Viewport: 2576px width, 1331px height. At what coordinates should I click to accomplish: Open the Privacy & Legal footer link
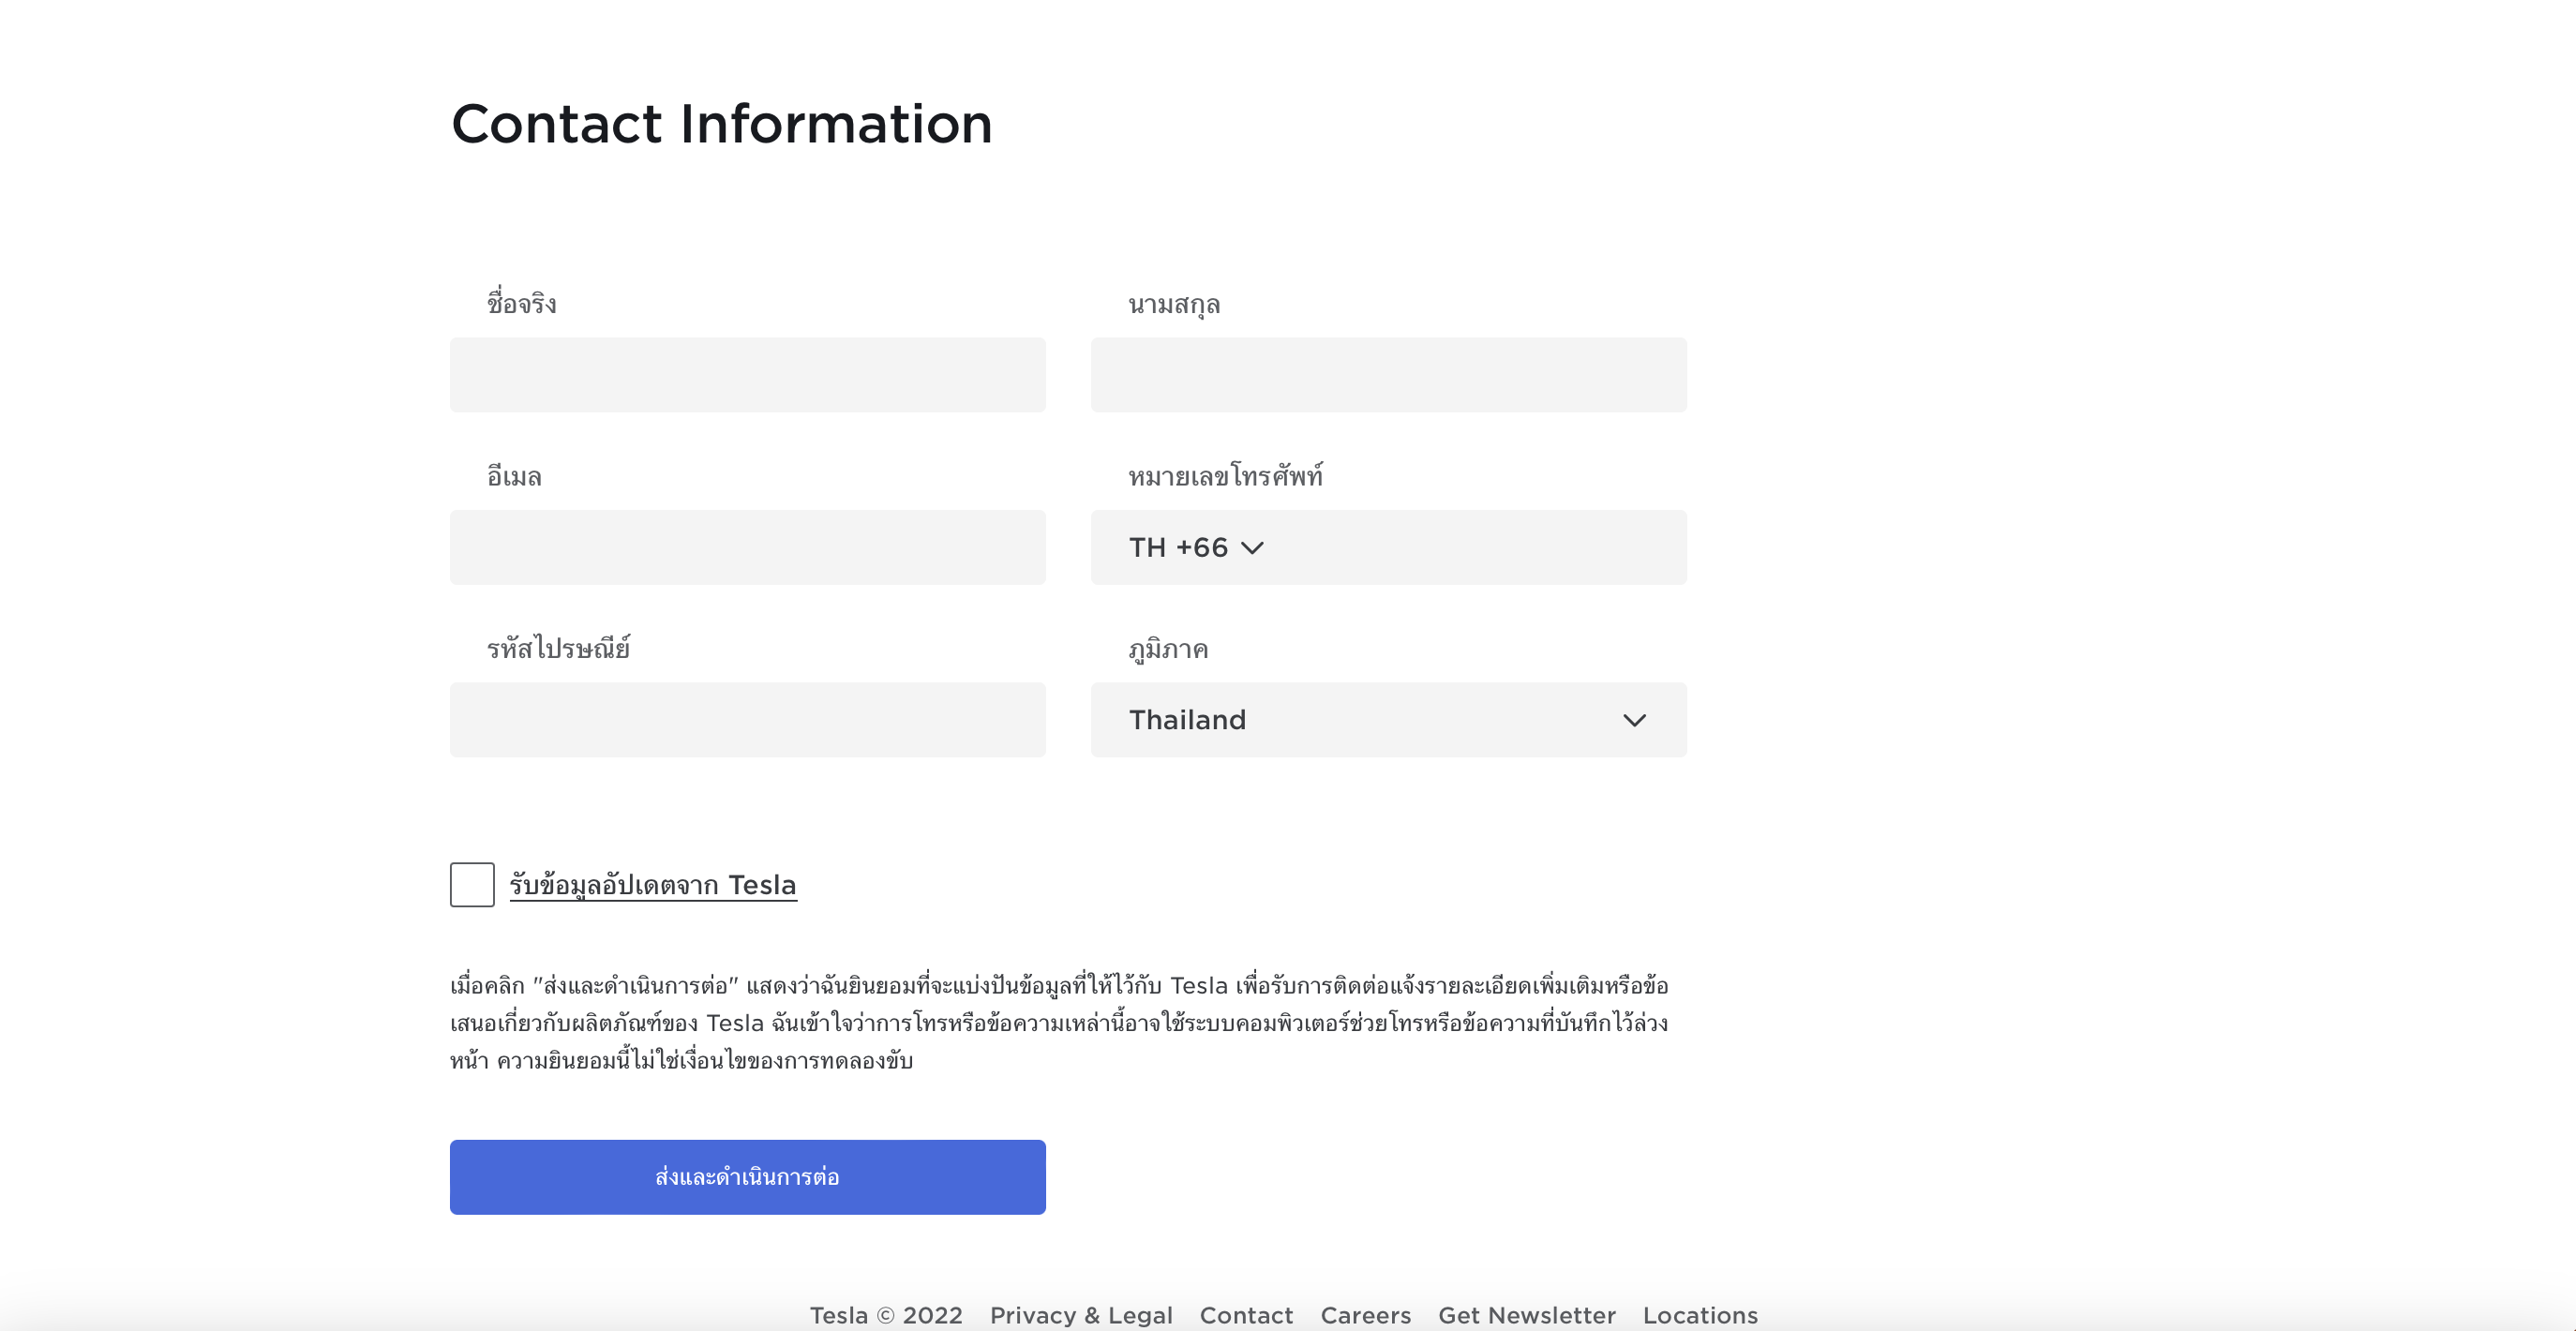[x=1081, y=1315]
